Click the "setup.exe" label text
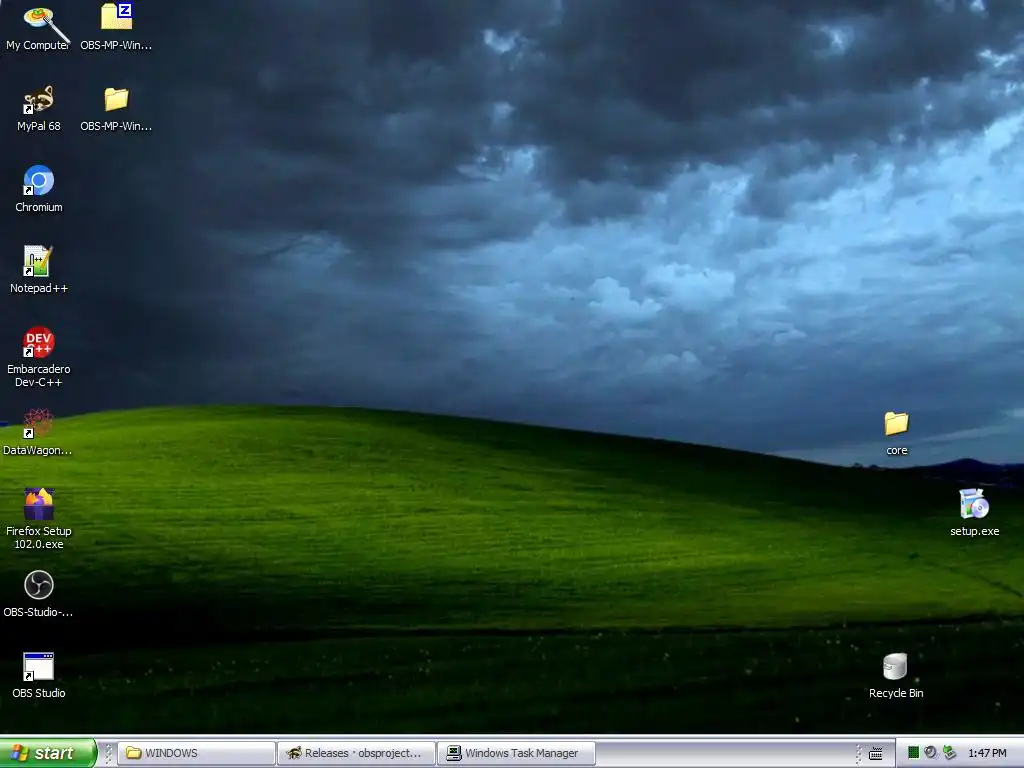This screenshot has width=1024, height=768. [x=974, y=531]
